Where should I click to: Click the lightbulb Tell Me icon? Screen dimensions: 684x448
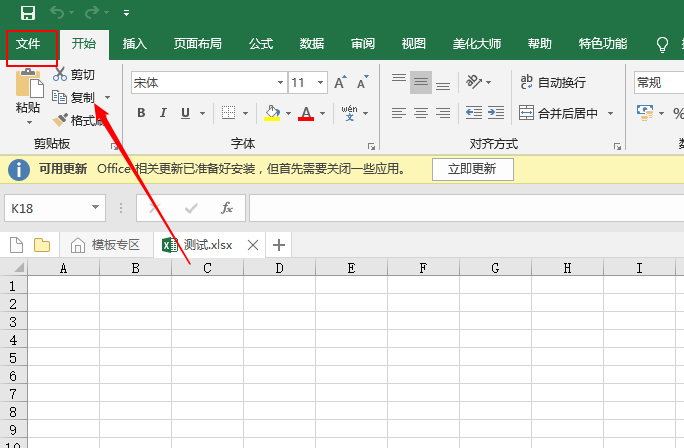pyautogui.click(x=662, y=44)
